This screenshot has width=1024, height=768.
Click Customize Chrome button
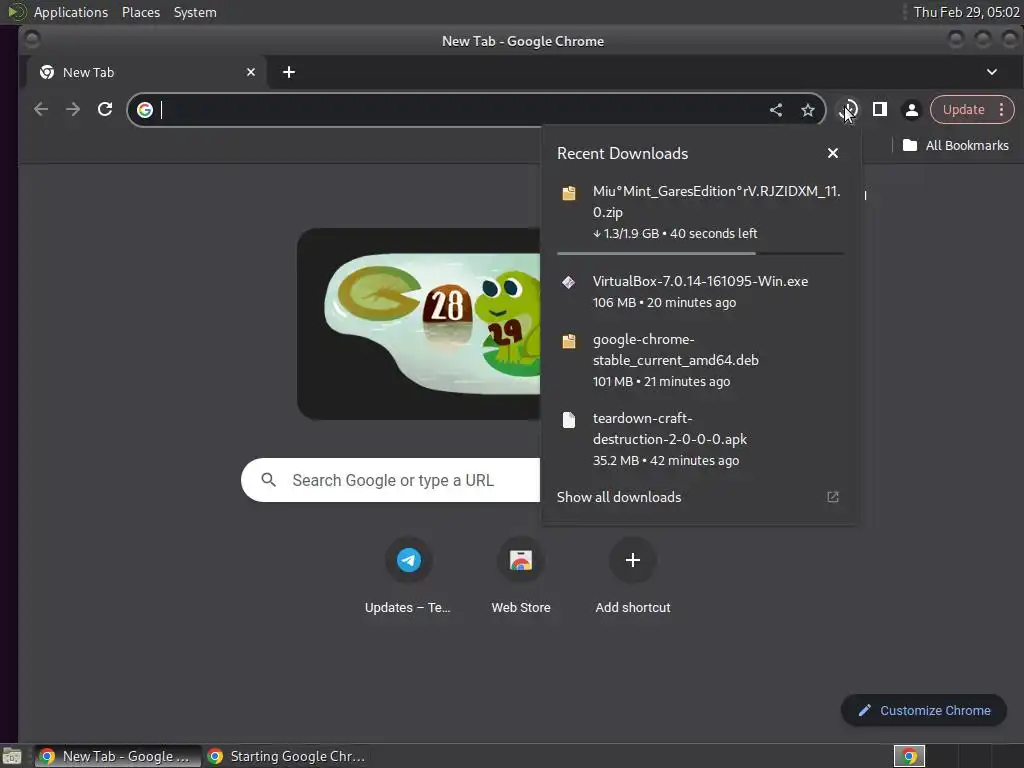pos(923,711)
